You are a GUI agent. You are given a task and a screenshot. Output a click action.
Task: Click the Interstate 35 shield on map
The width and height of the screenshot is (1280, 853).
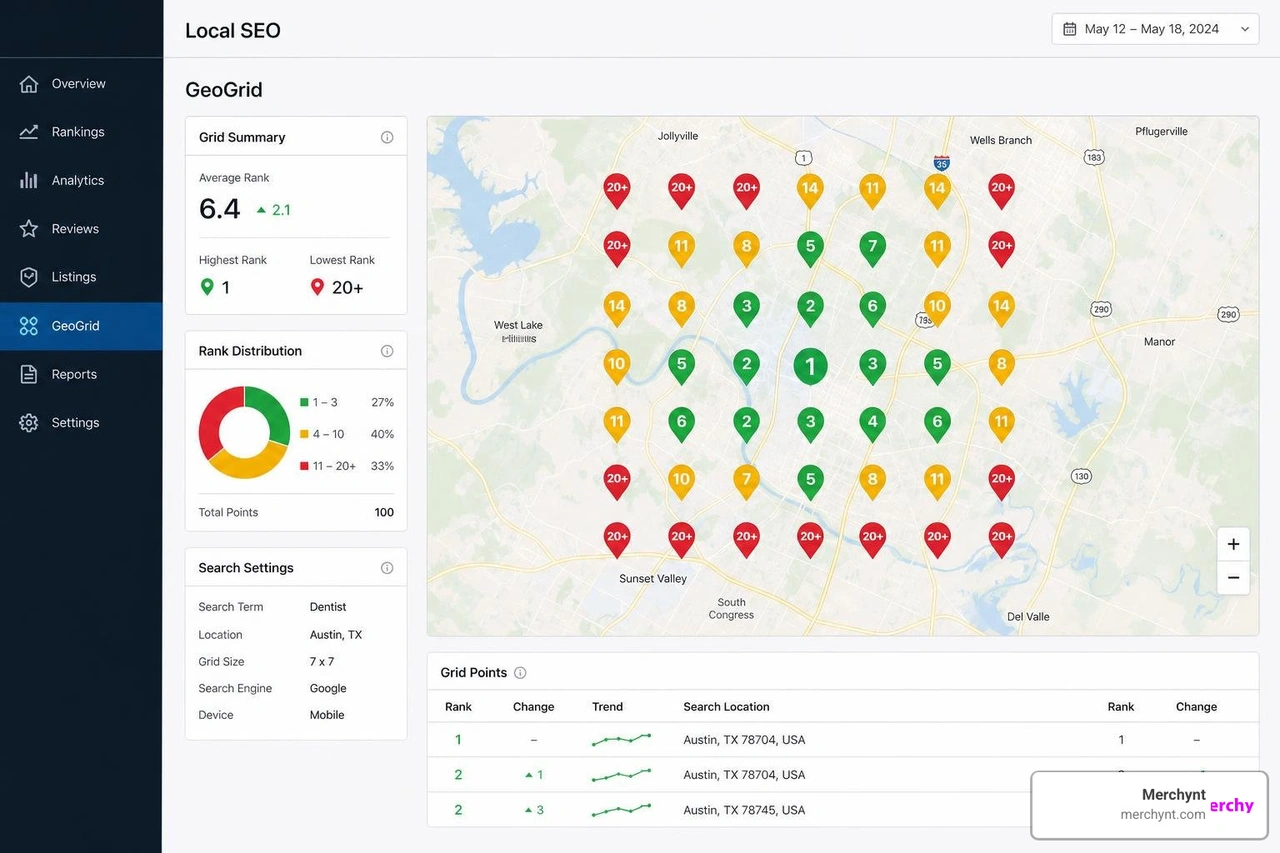(941, 162)
